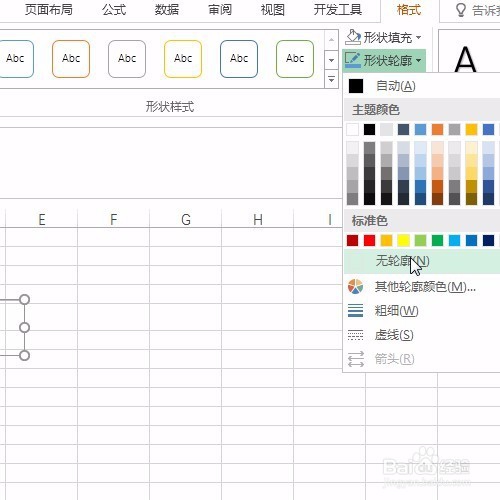The width and height of the screenshot is (500, 500).
Task: Pick the gold theme color swatch
Action: coord(471,129)
